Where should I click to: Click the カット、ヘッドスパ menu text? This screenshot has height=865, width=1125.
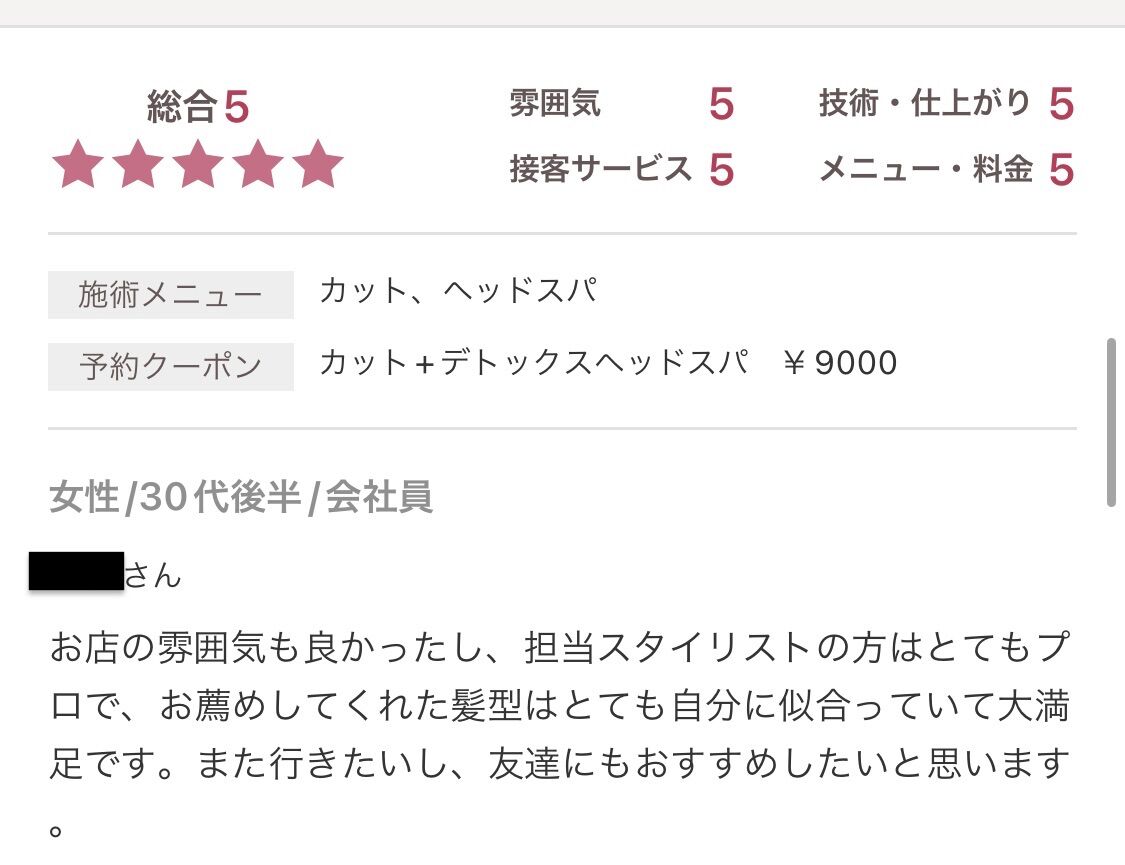[x=458, y=290]
